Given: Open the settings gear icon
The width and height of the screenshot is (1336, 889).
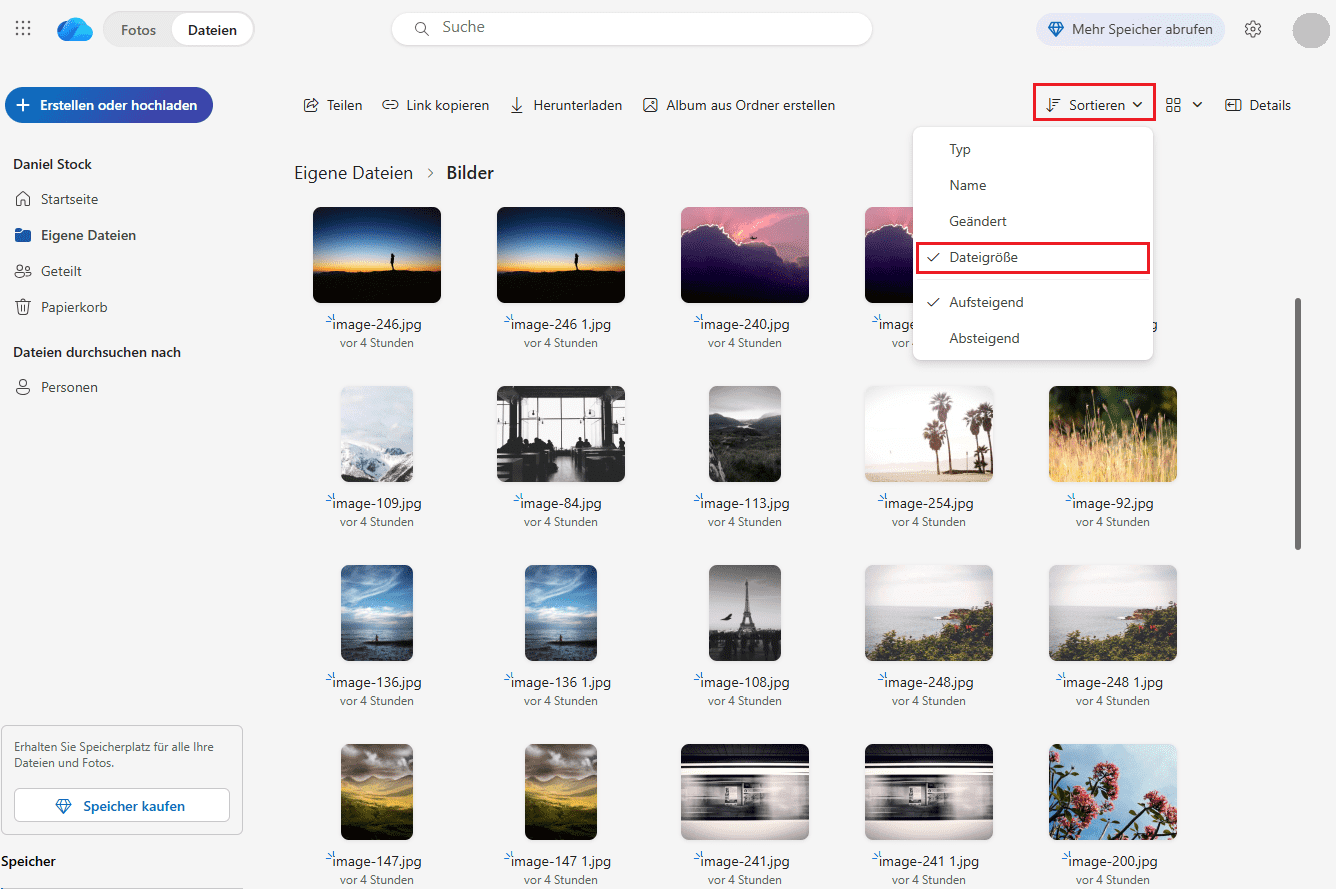Looking at the screenshot, I should click(1252, 29).
